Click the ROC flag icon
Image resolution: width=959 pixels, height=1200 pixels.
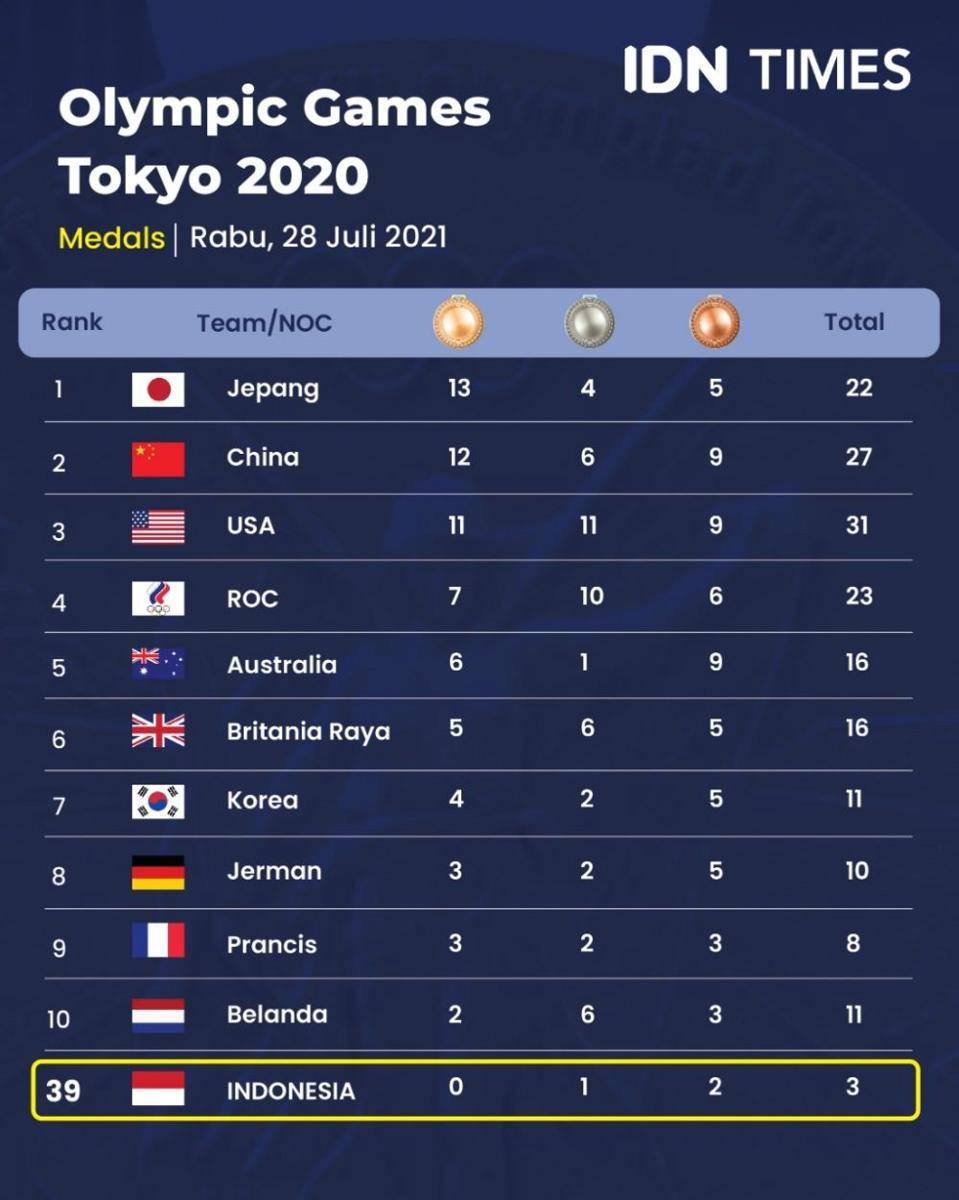(x=158, y=598)
